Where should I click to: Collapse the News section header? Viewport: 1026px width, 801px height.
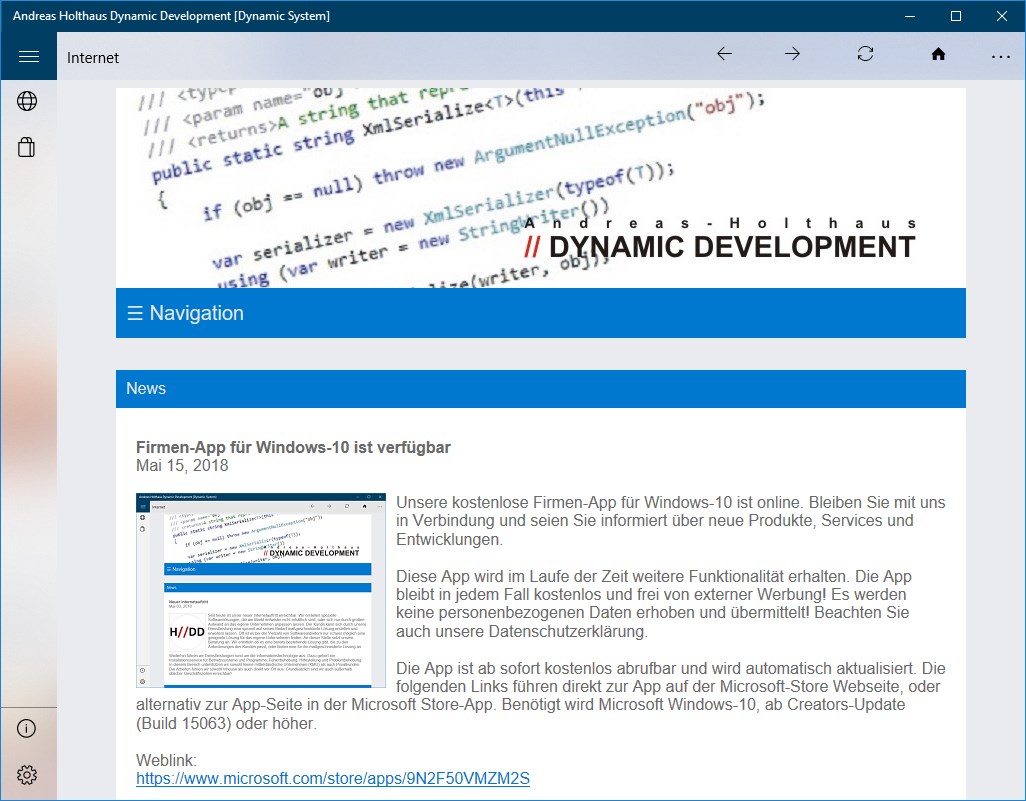146,388
